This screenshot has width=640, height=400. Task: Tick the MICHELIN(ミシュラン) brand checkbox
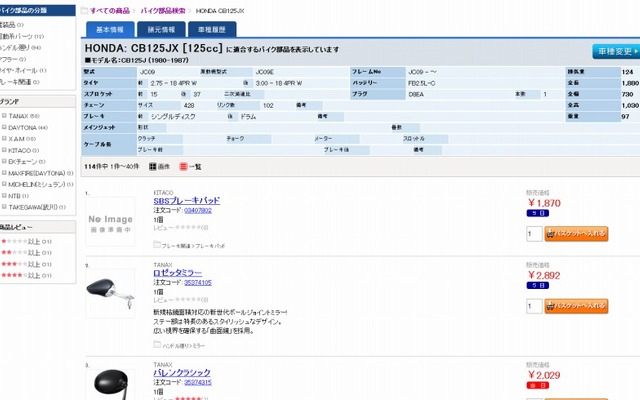[x=4, y=184]
